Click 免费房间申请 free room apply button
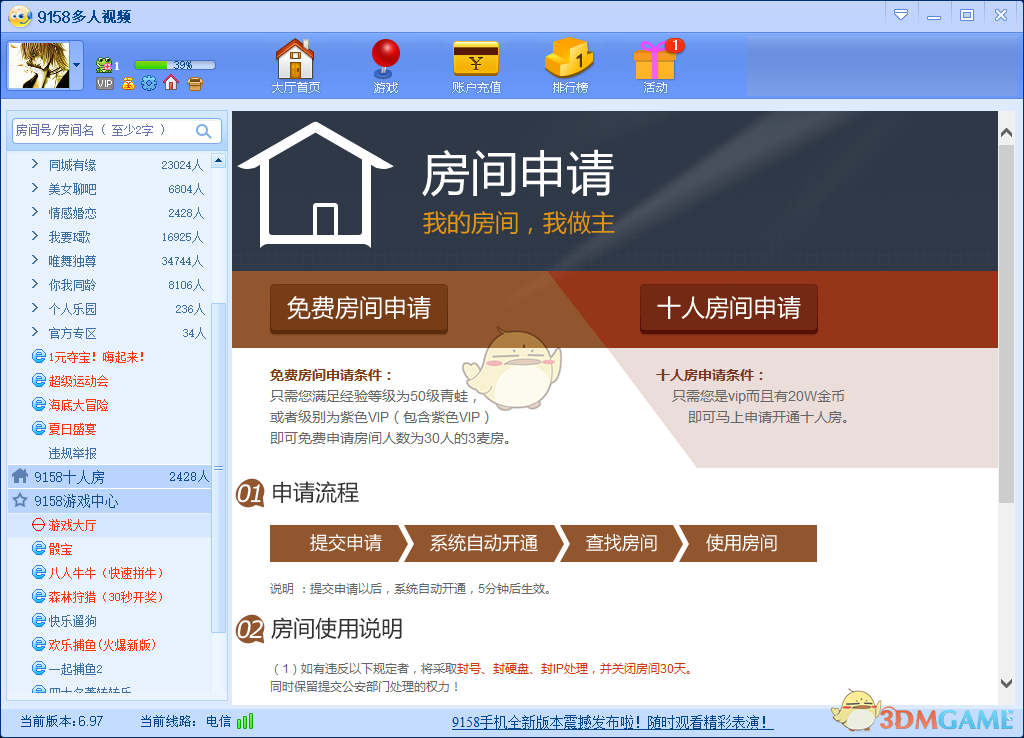This screenshot has width=1024, height=738. coord(357,310)
